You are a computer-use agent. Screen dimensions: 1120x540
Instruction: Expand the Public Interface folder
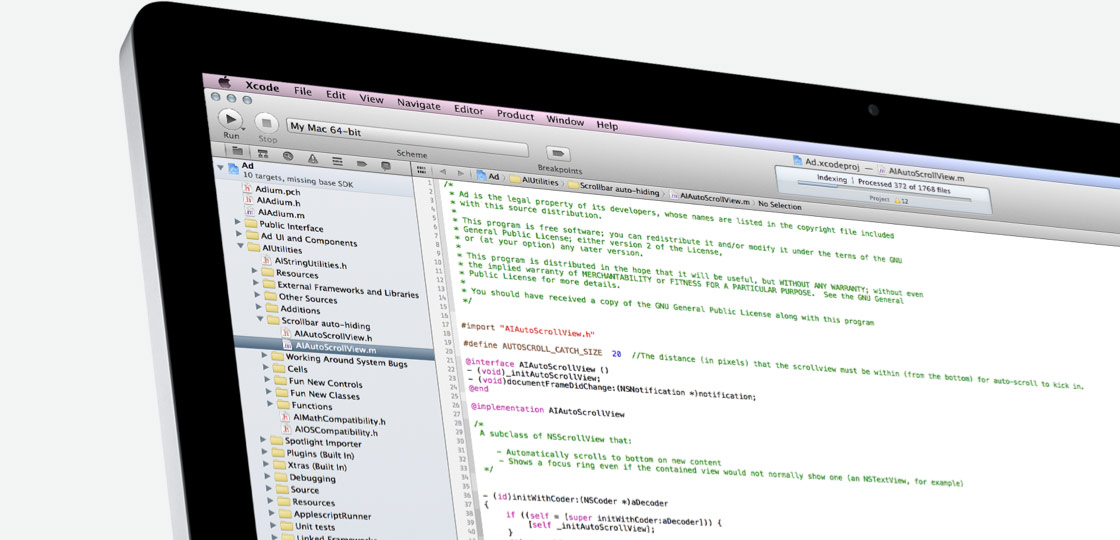[238, 222]
